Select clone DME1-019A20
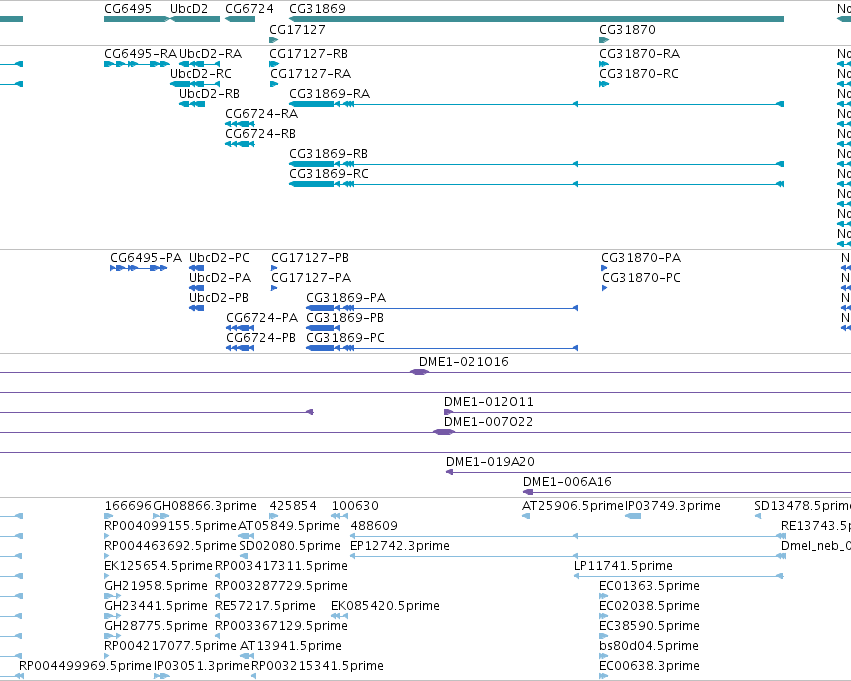 (490, 462)
